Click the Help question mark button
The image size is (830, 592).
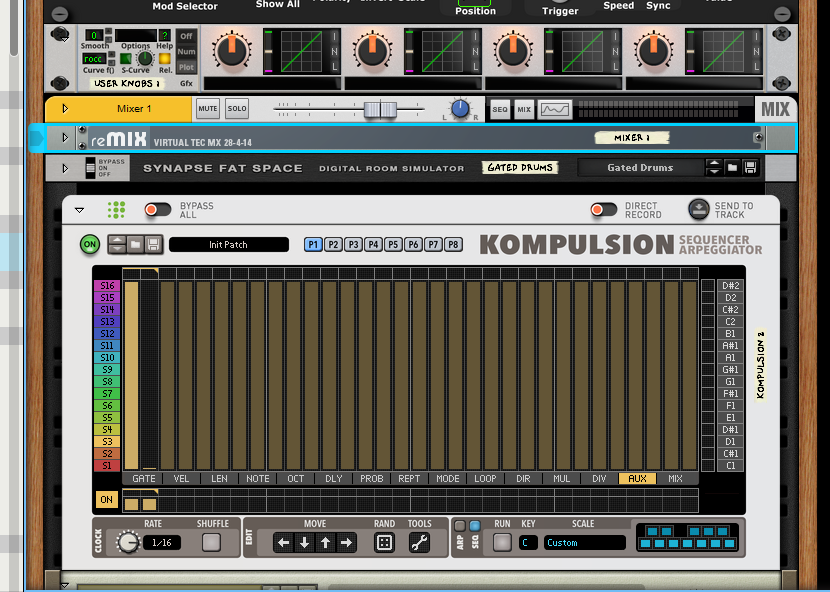(x=165, y=35)
